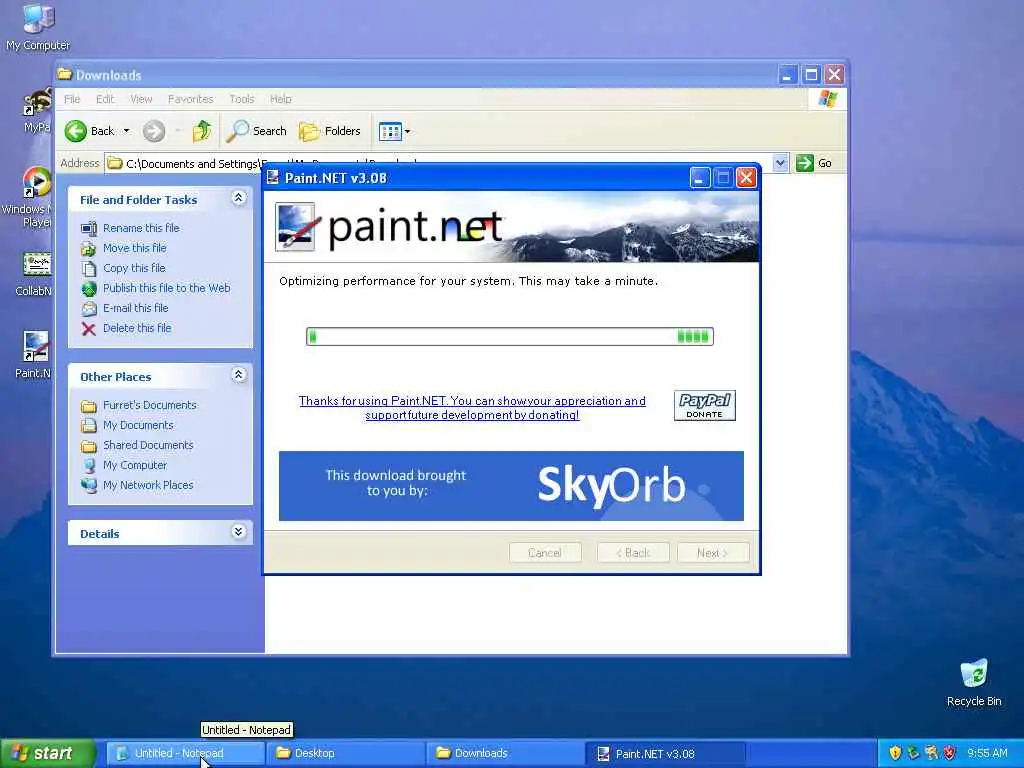Maximize the Downloads window
This screenshot has height=768, width=1024.
tap(811, 74)
